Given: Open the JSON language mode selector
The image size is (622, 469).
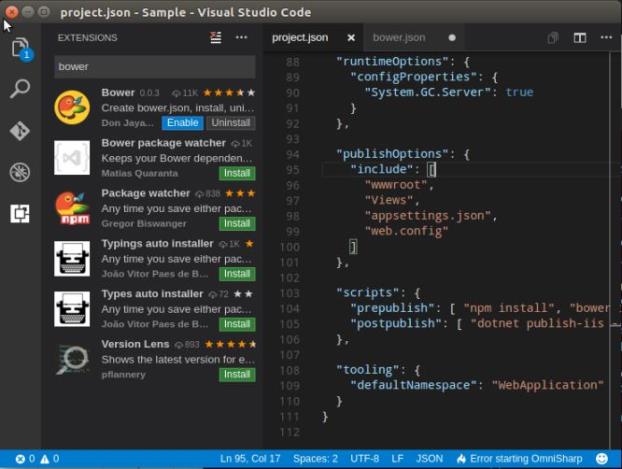Looking at the screenshot, I should [429, 459].
